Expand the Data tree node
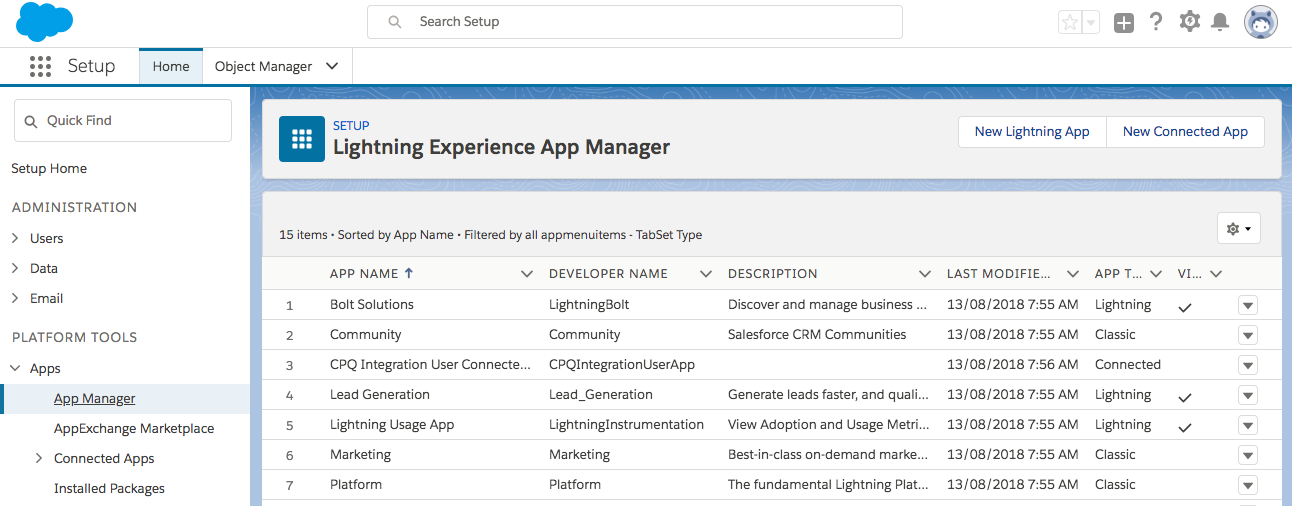Image resolution: width=1292 pixels, height=506 pixels. (15, 268)
